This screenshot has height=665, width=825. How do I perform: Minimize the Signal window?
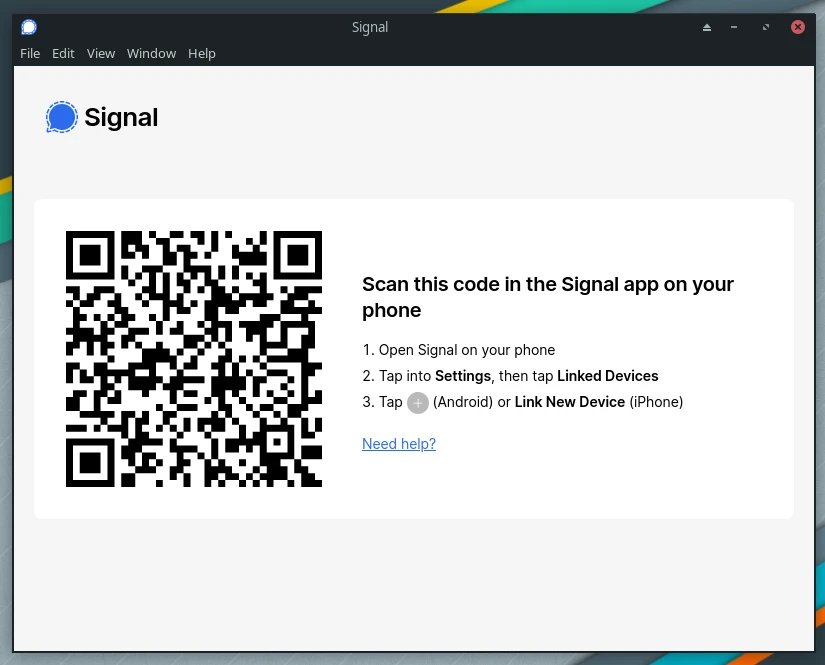tap(734, 27)
